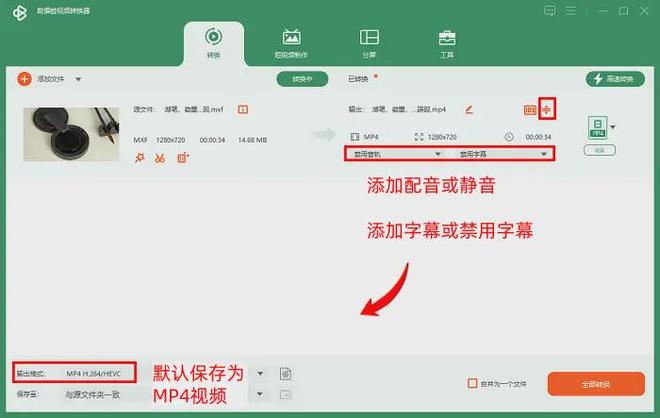Click the orange 全部转换 convert all button
660x418 pixels.
(x=596, y=384)
